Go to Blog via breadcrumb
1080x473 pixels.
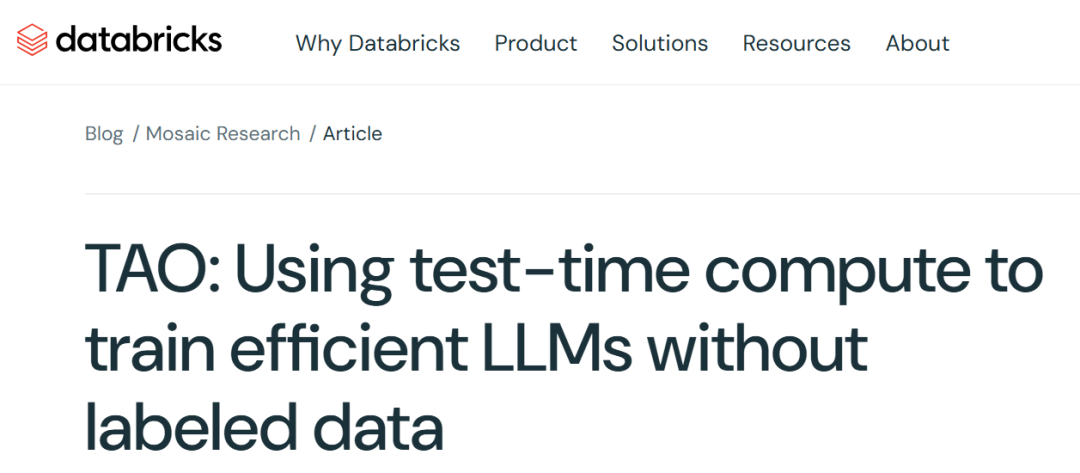click(x=104, y=134)
